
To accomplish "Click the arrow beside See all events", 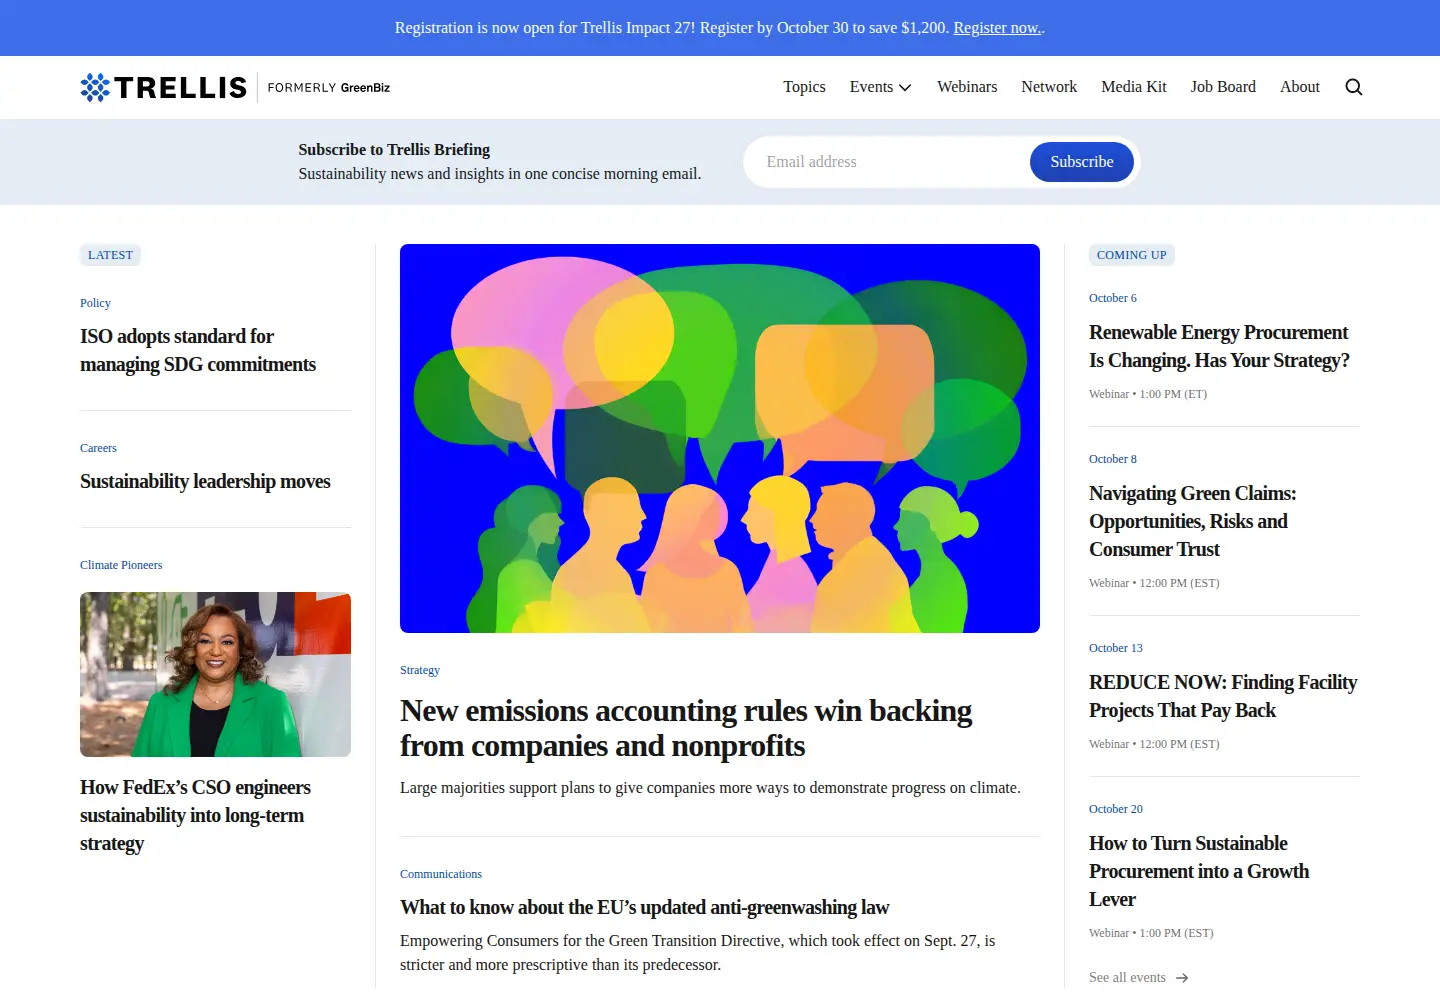I will click(1182, 978).
